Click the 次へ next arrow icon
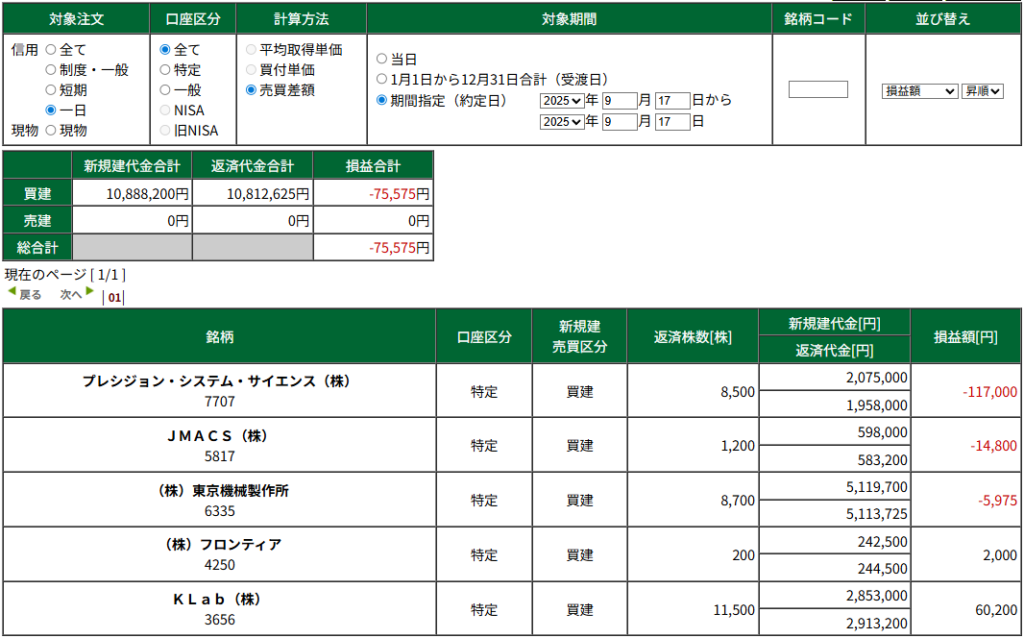This screenshot has width=1024, height=638. coord(90,292)
